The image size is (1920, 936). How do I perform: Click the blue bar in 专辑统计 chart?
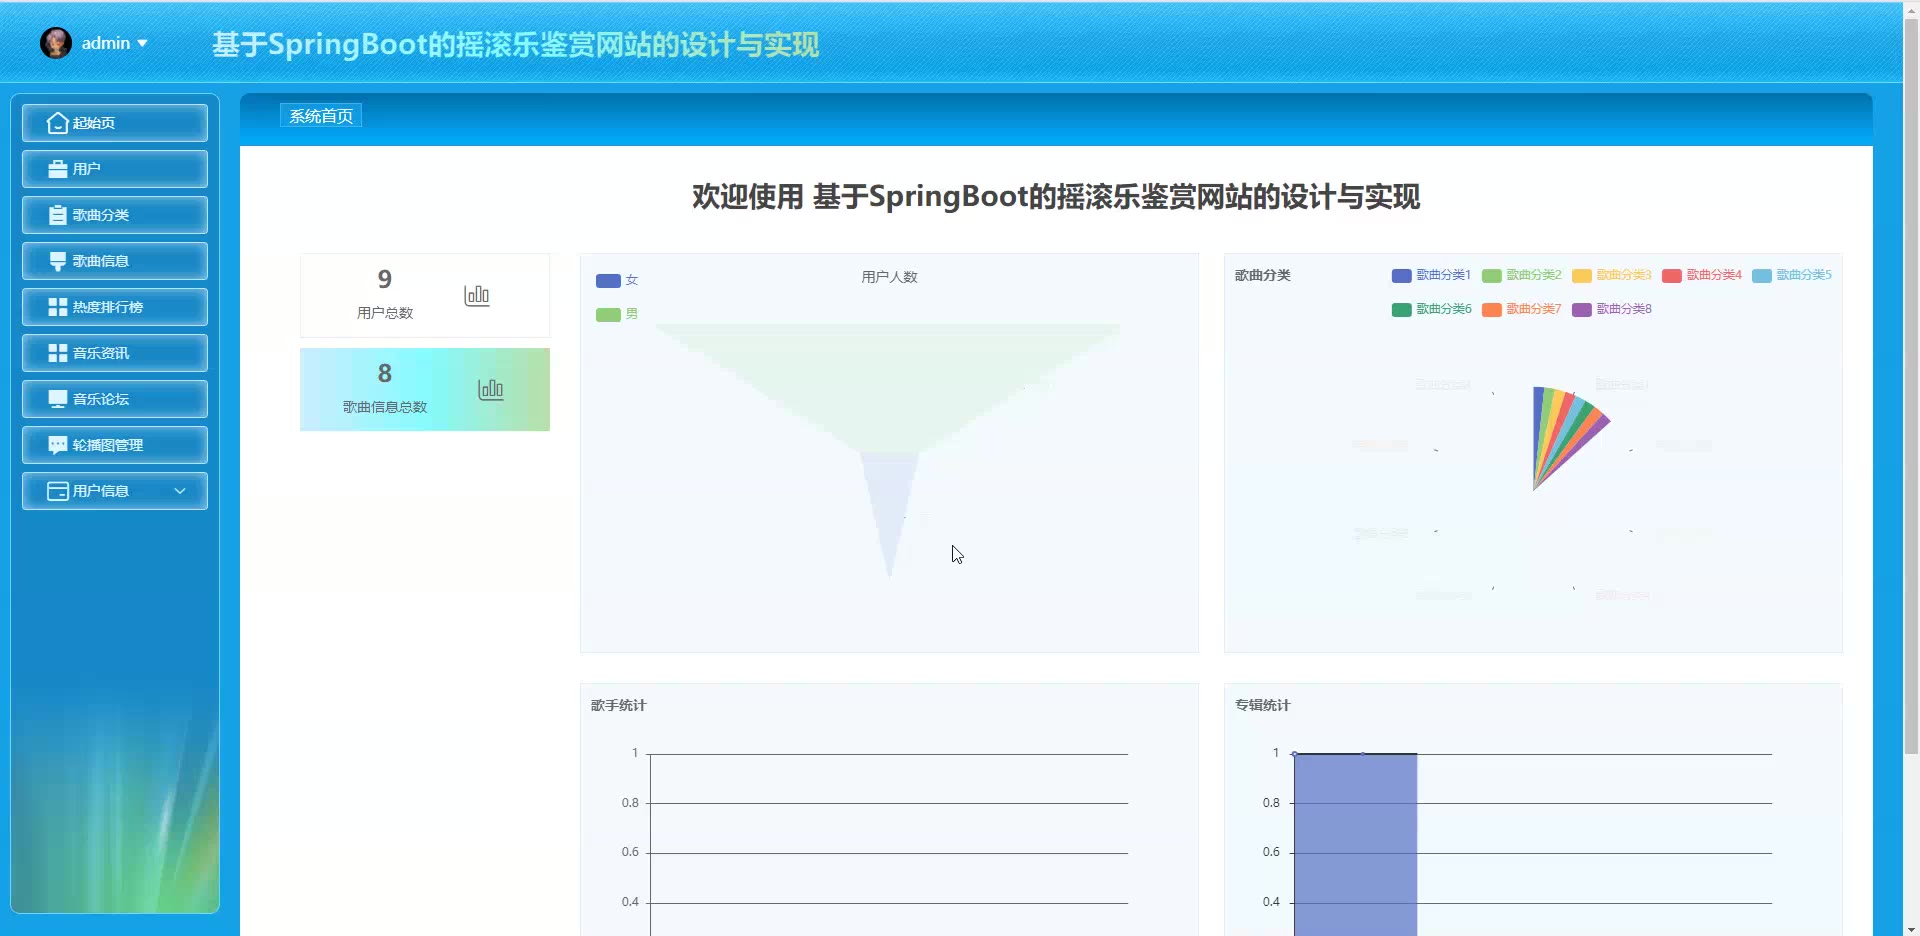click(1355, 844)
